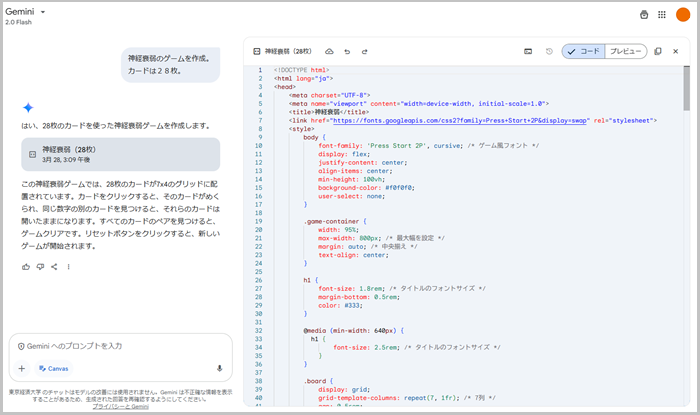Screen dimensions: 700x415
Task: Focus the Gemini prompt input field
Action: coord(121,346)
